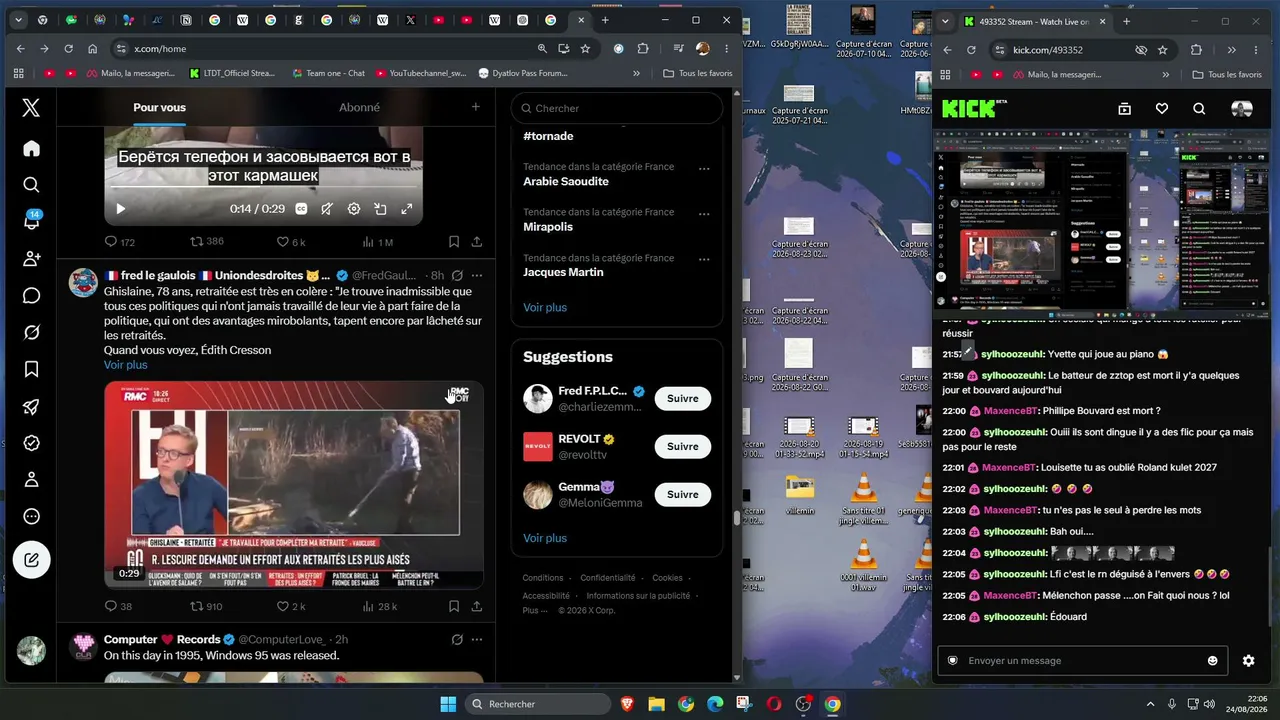Open more options on Computer Love Records post
Screen dimensions: 1280x720
[x=477, y=639]
